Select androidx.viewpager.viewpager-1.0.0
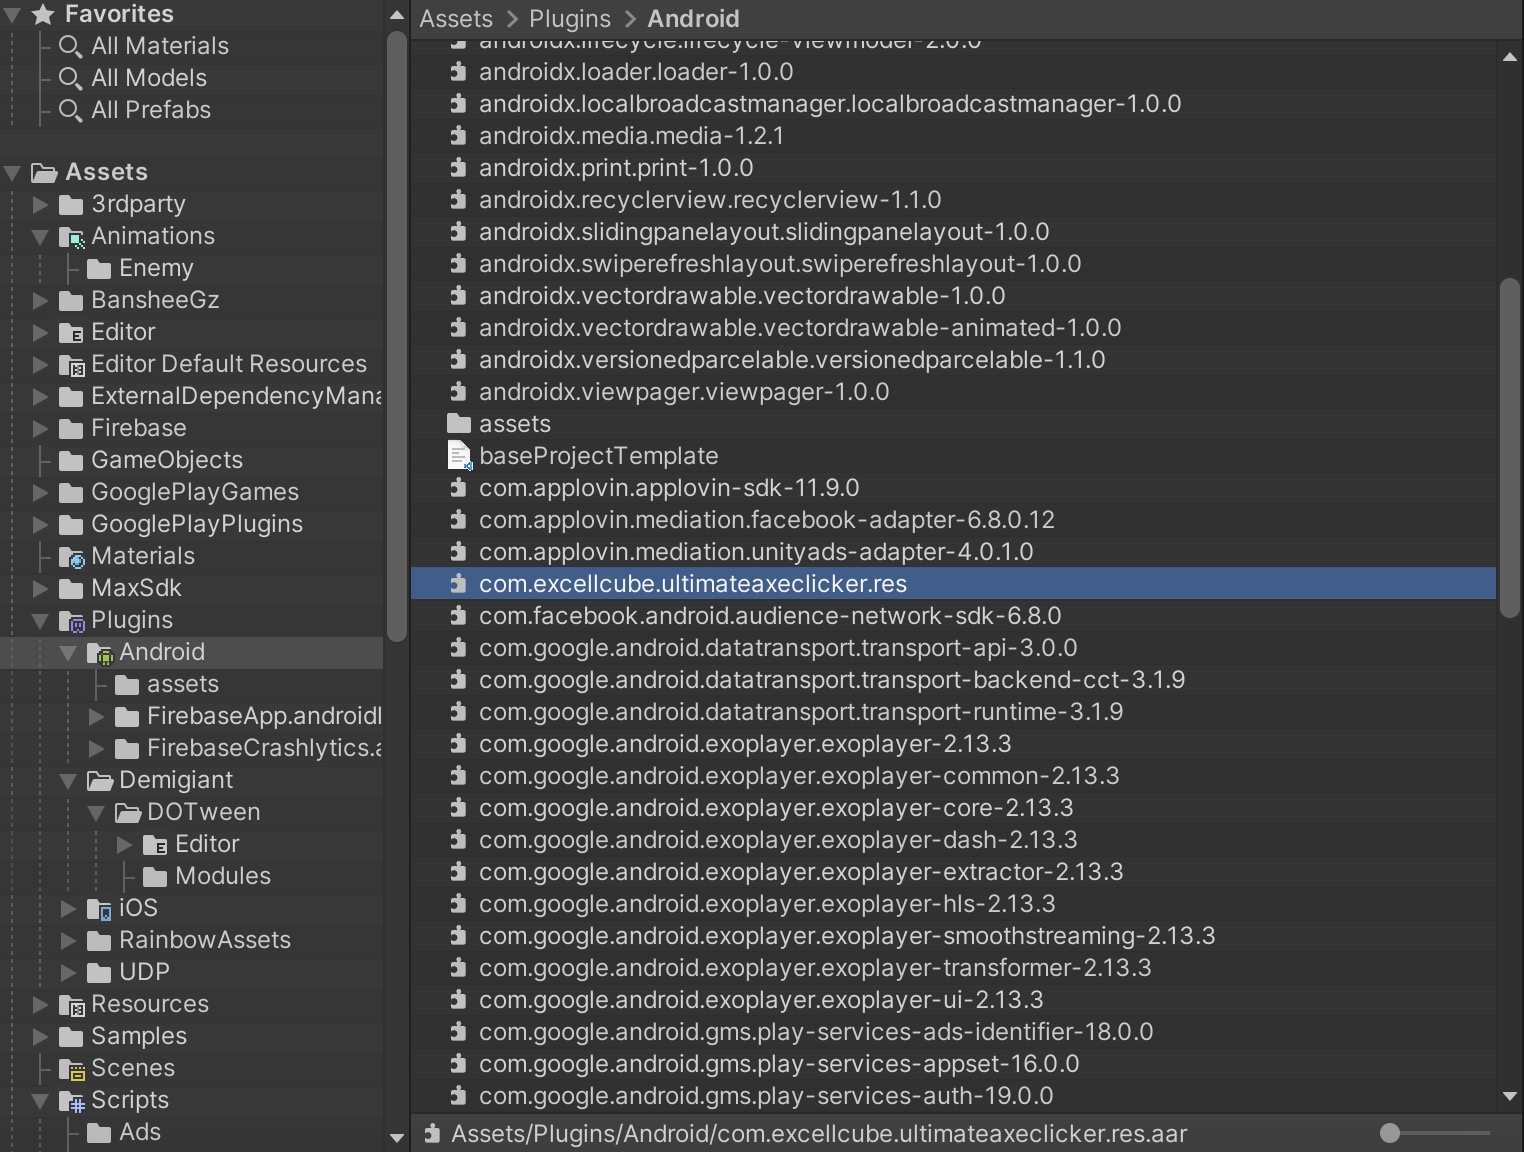The width and height of the screenshot is (1524, 1152). click(953, 392)
